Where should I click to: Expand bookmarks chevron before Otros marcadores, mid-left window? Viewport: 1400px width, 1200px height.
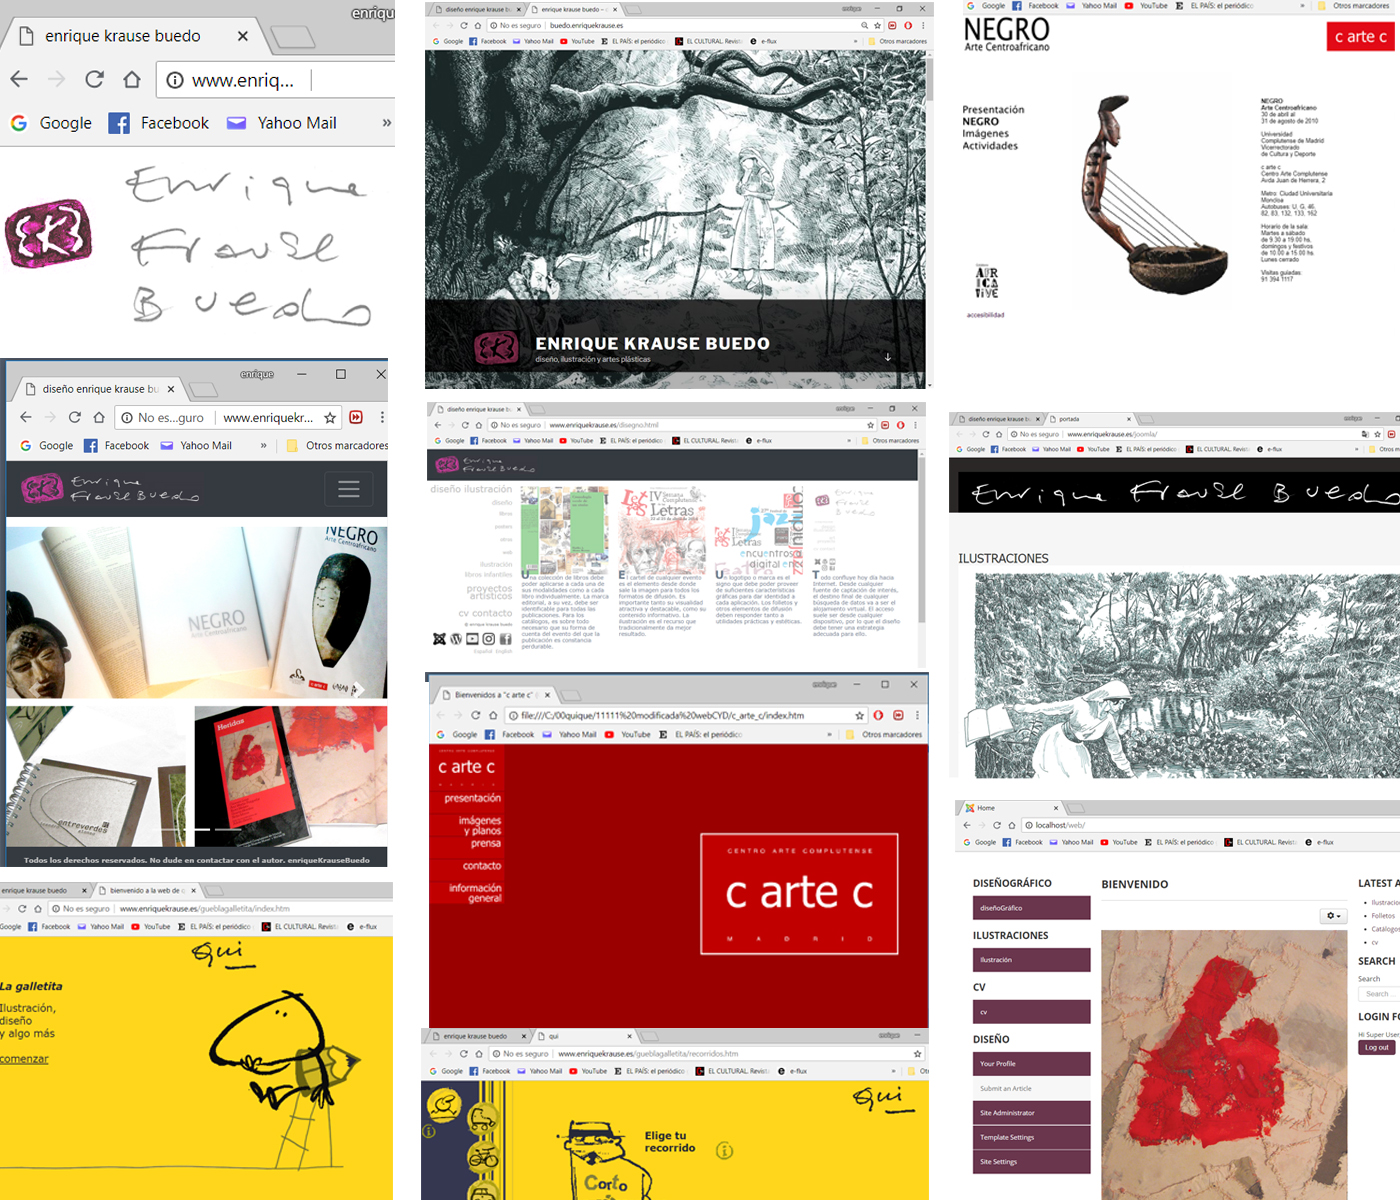coord(264,446)
